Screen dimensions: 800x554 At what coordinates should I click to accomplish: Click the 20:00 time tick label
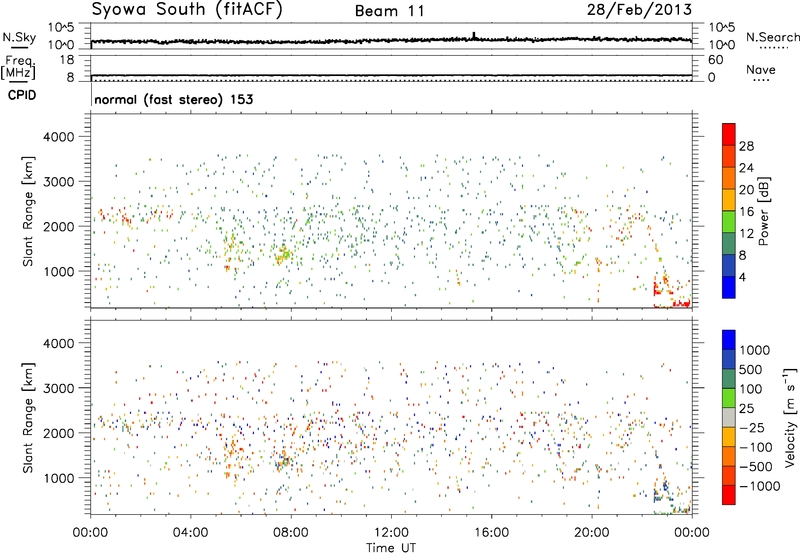coord(592,533)
